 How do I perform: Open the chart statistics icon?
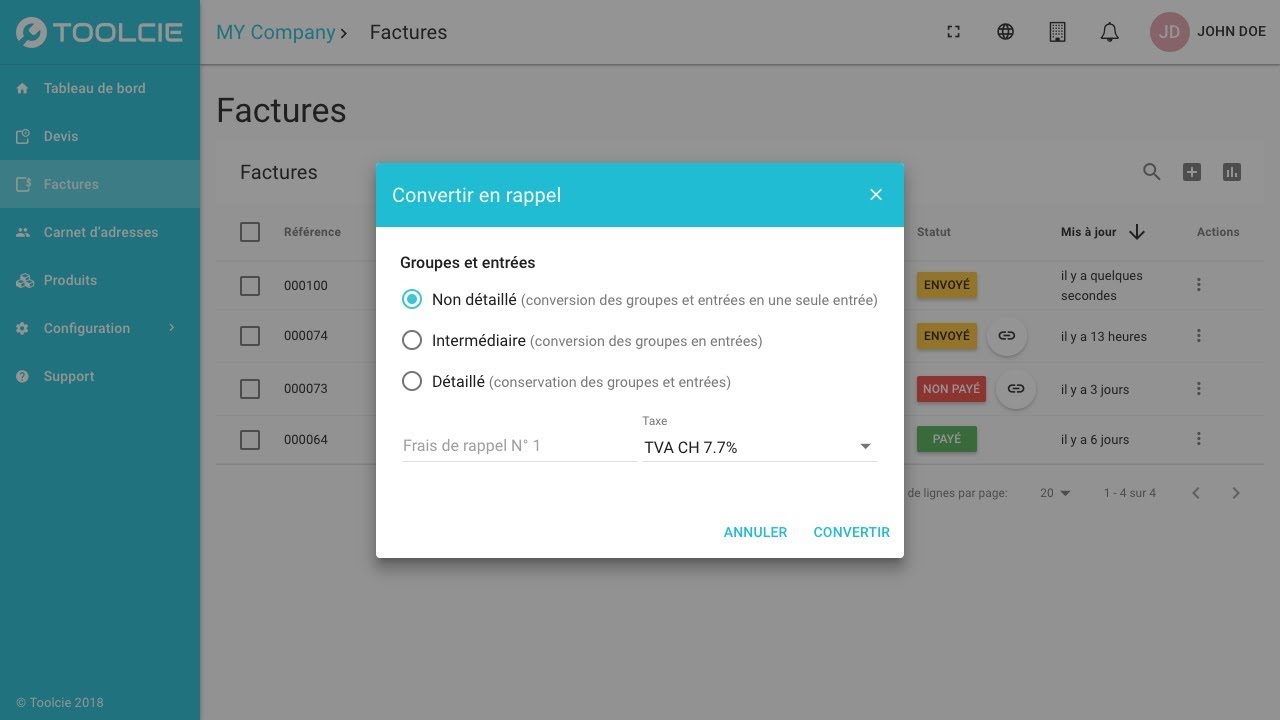[1231, 172]
